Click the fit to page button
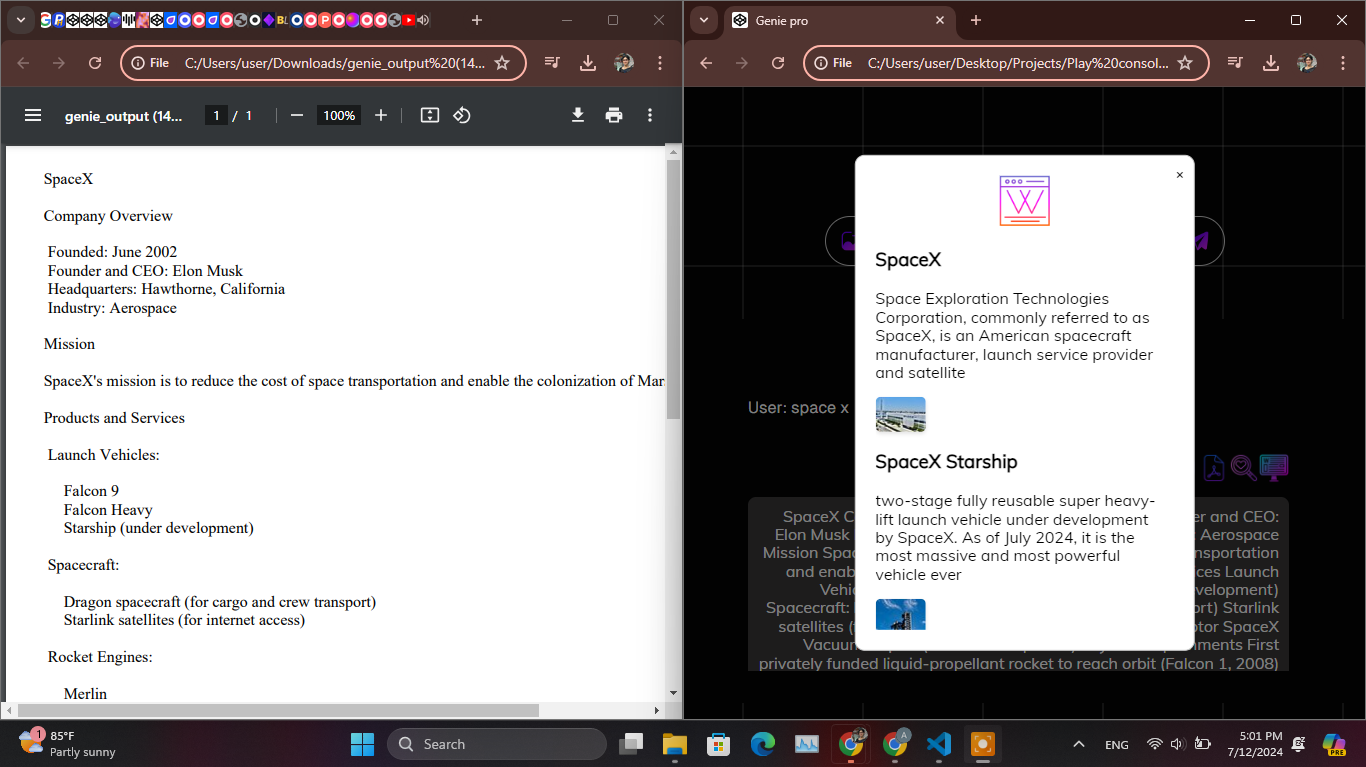 430,115
